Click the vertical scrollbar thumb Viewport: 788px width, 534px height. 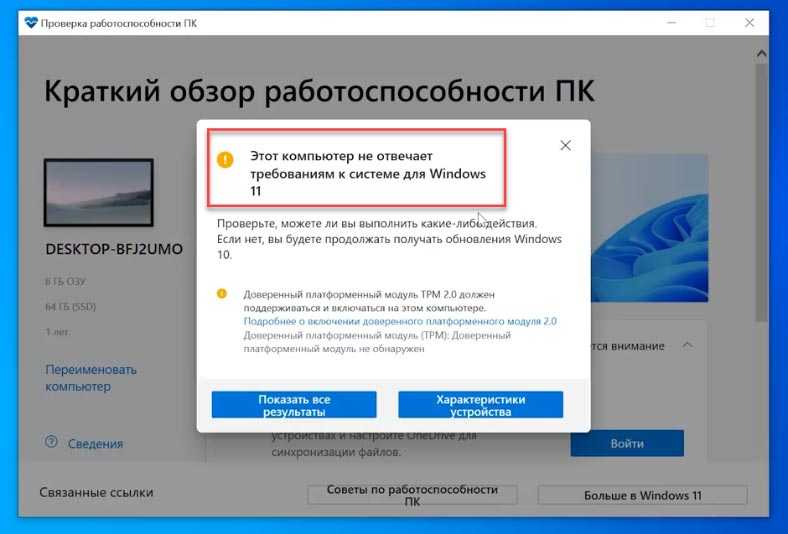[761, 191]
